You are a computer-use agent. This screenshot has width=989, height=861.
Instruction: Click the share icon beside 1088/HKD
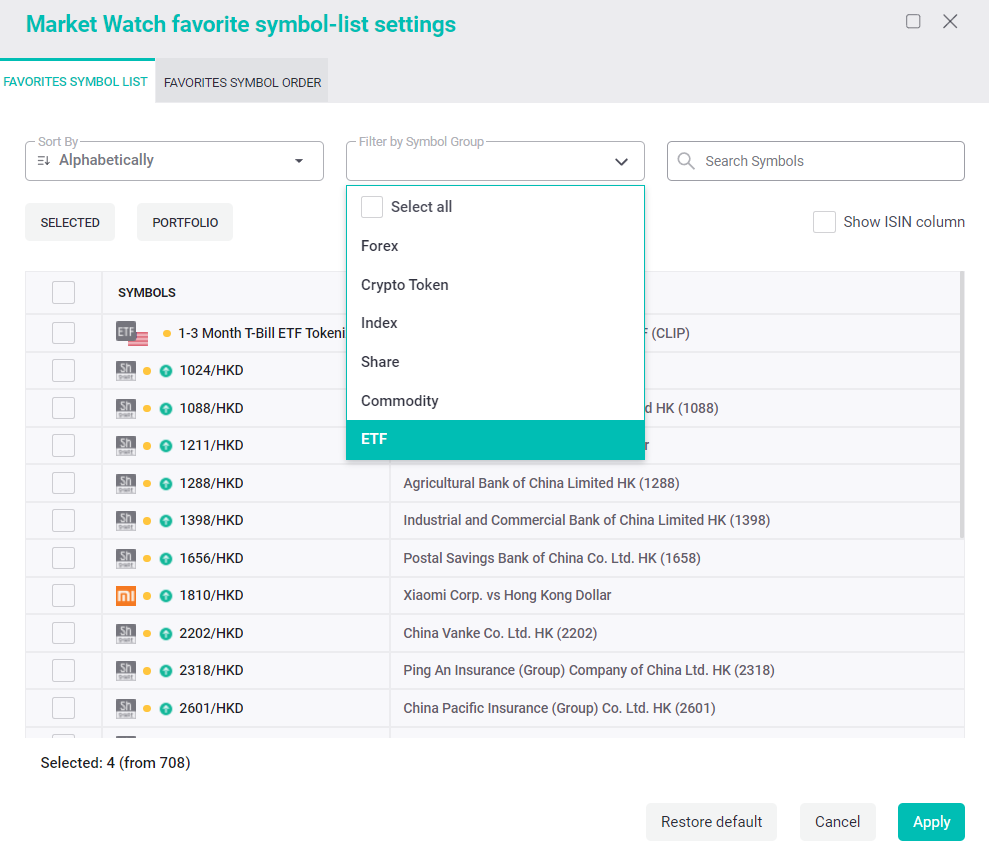tap(126, 408)
